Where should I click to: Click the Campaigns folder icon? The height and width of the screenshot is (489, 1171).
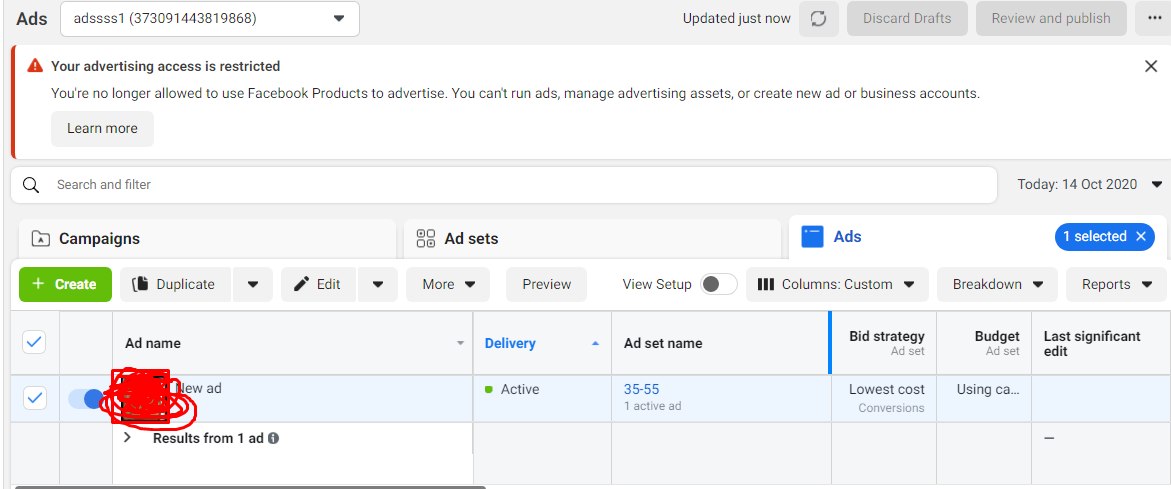tap(40, 239)
